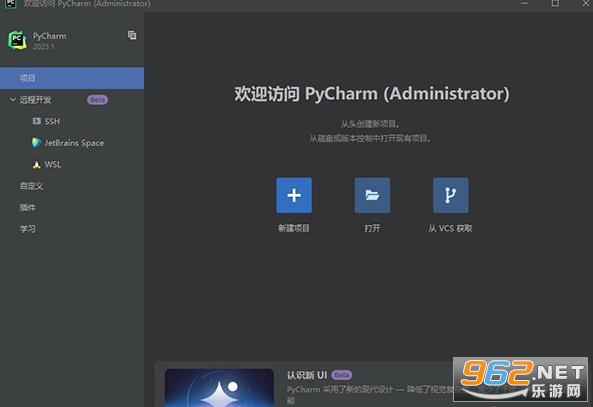The image size is (593, 407).
Task: Maximize the PyCharm welcome window
Action: point(555,3)
